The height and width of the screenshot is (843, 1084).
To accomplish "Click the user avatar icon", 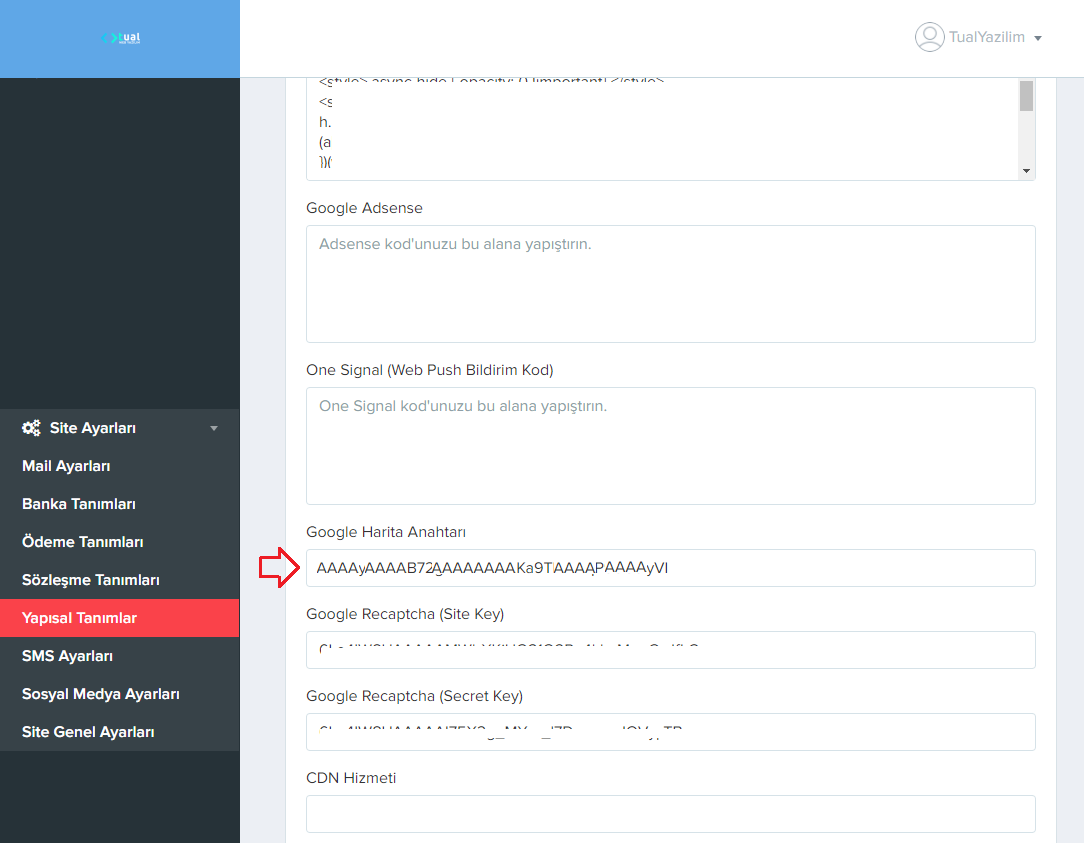I will pos(929,37).
